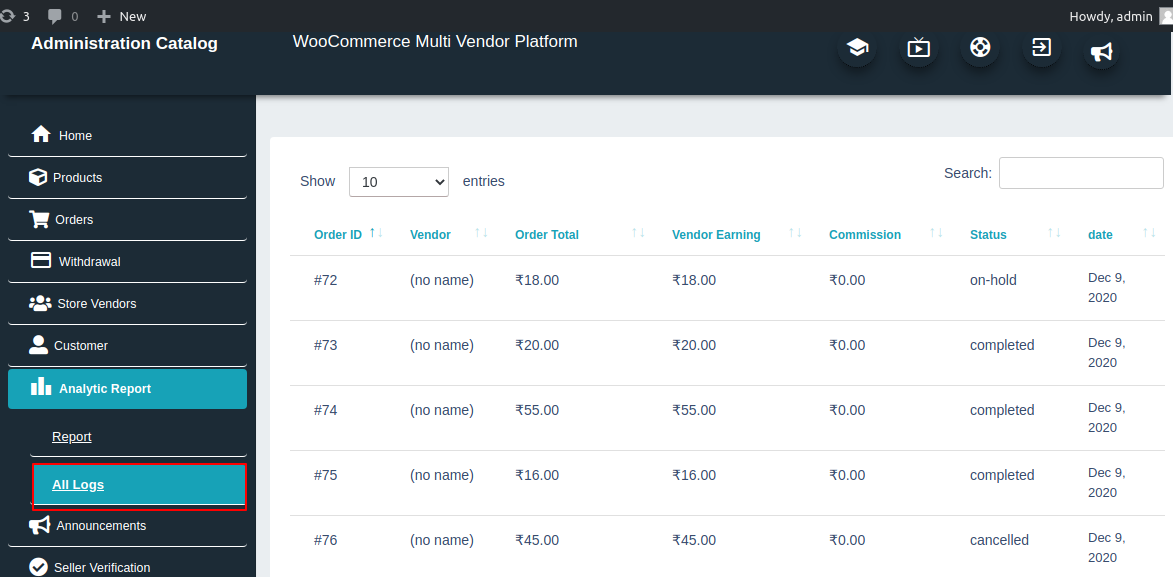Click the Order Total column header

click(547, 235)
